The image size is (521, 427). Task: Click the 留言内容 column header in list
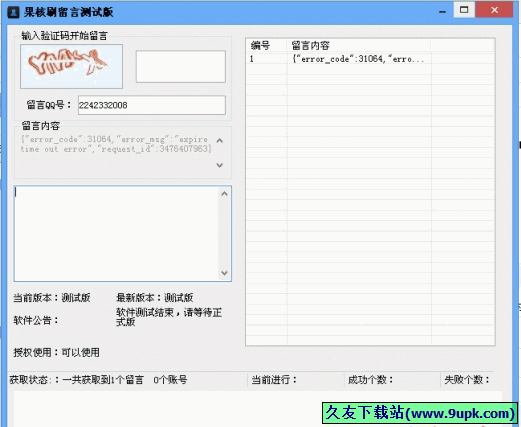click(x=358, y=45)
